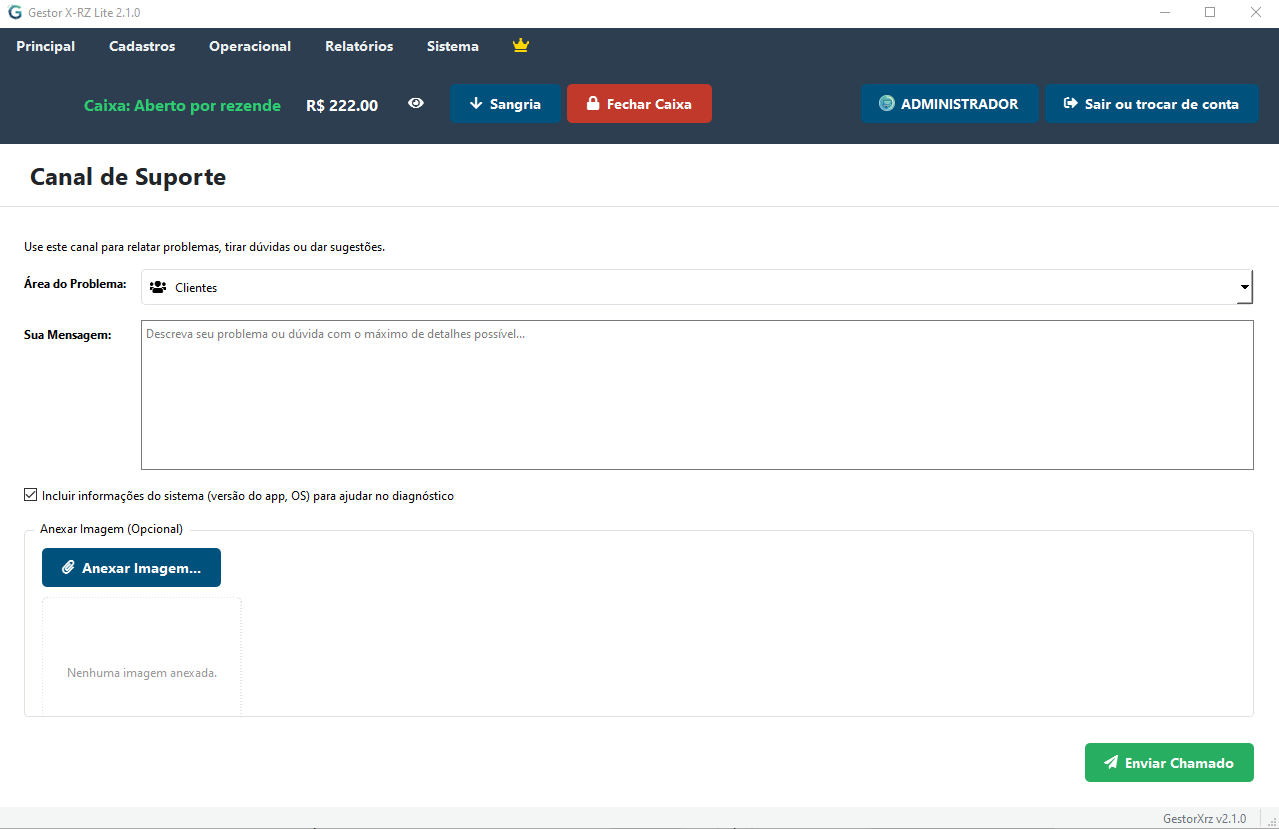This screenshot has width=1279, height=829.
Task: Open the Clientes problem area combo box
Action: [690, 288]
